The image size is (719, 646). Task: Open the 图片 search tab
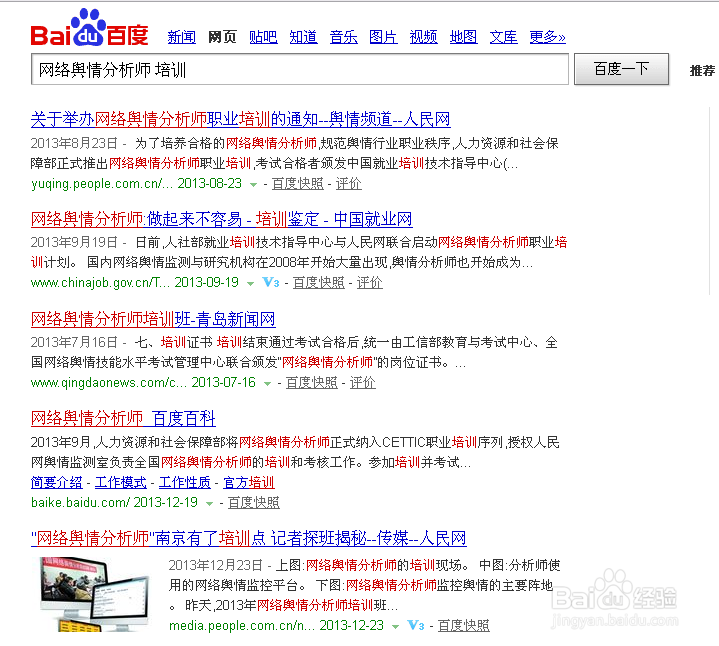pos(383,37)
